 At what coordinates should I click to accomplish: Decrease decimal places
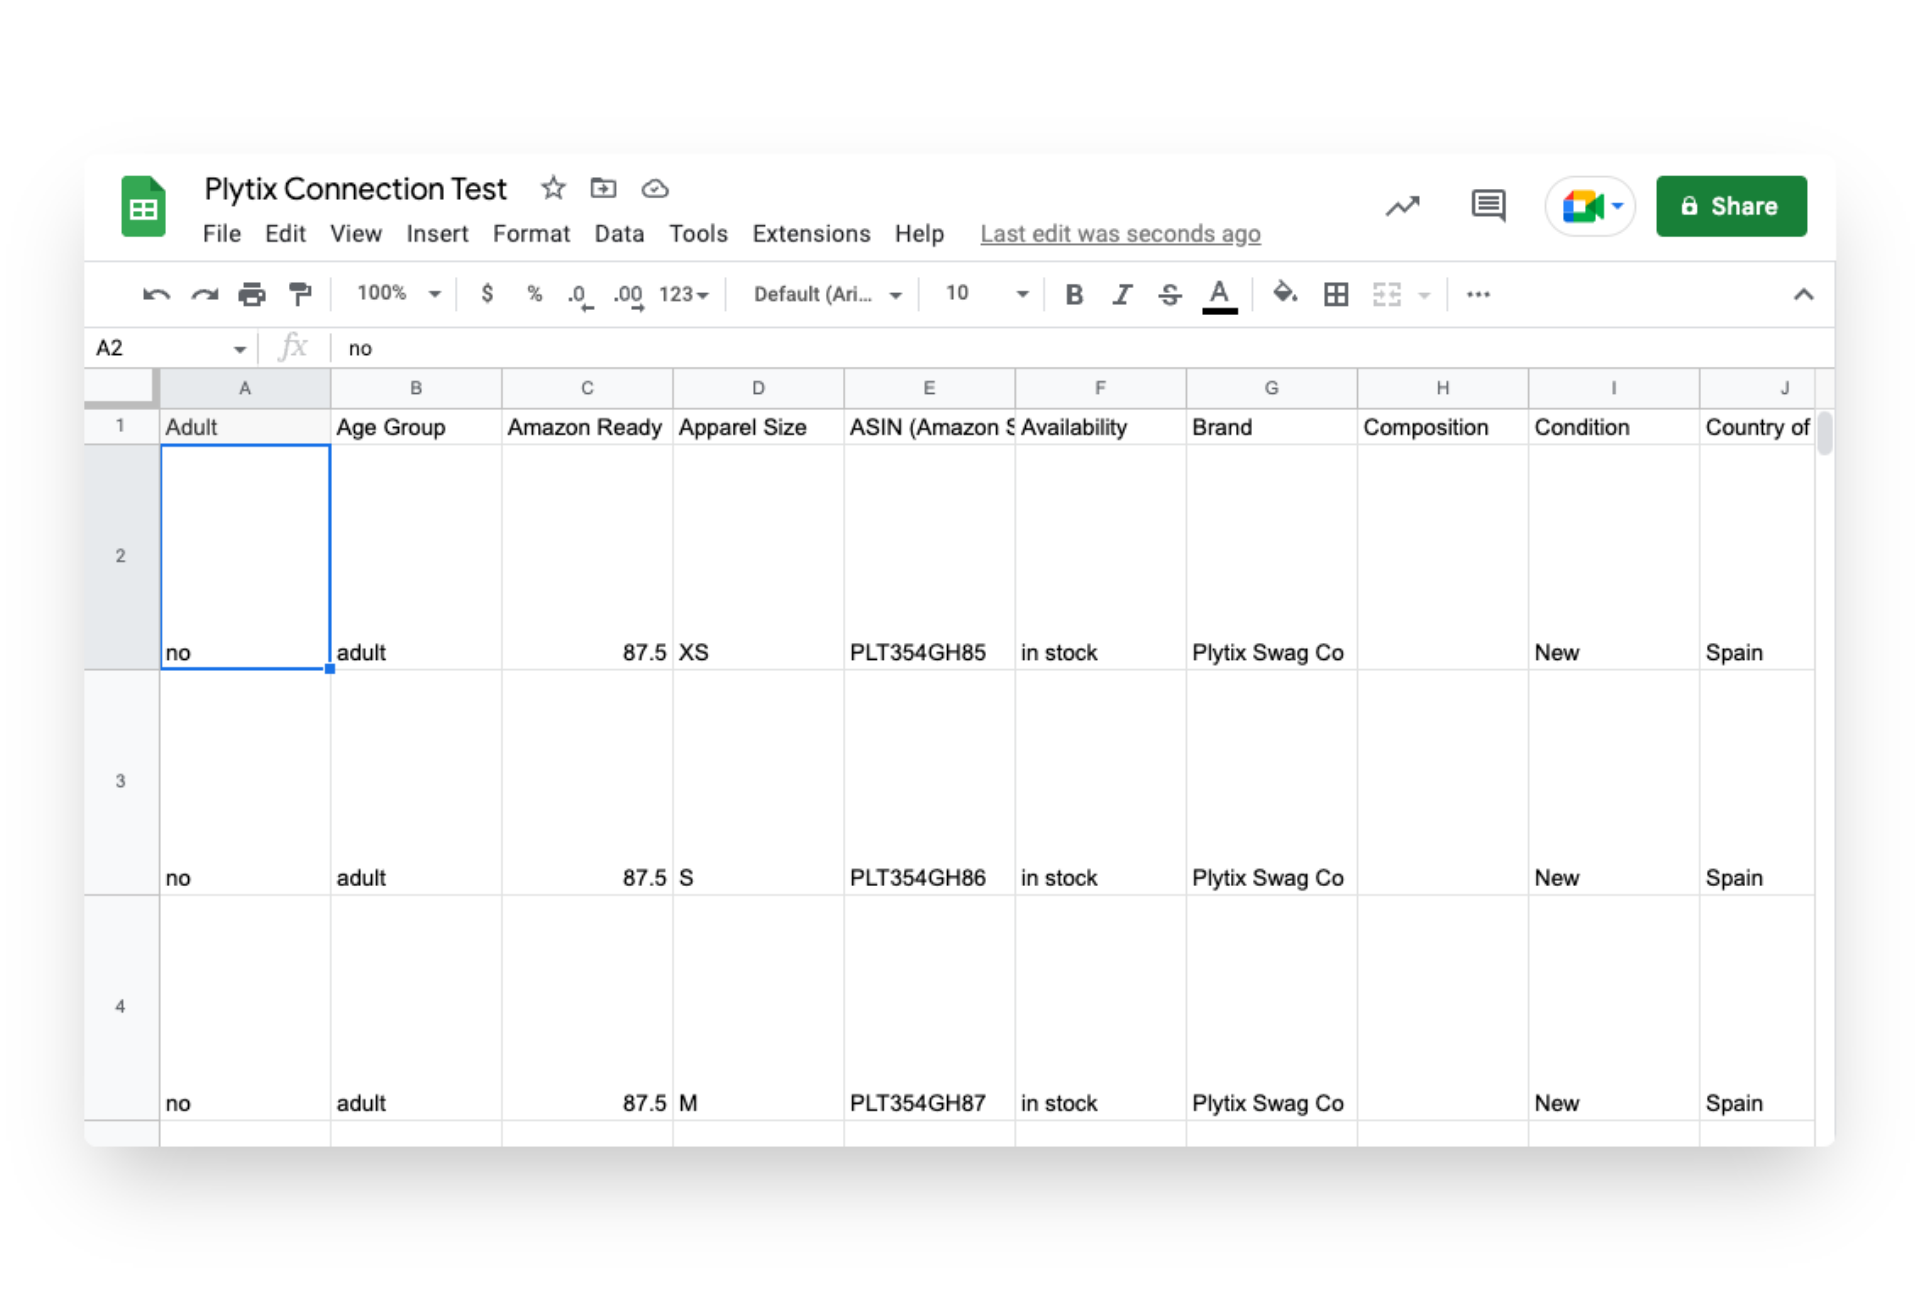pyautogui.click(x=580, y=295)
